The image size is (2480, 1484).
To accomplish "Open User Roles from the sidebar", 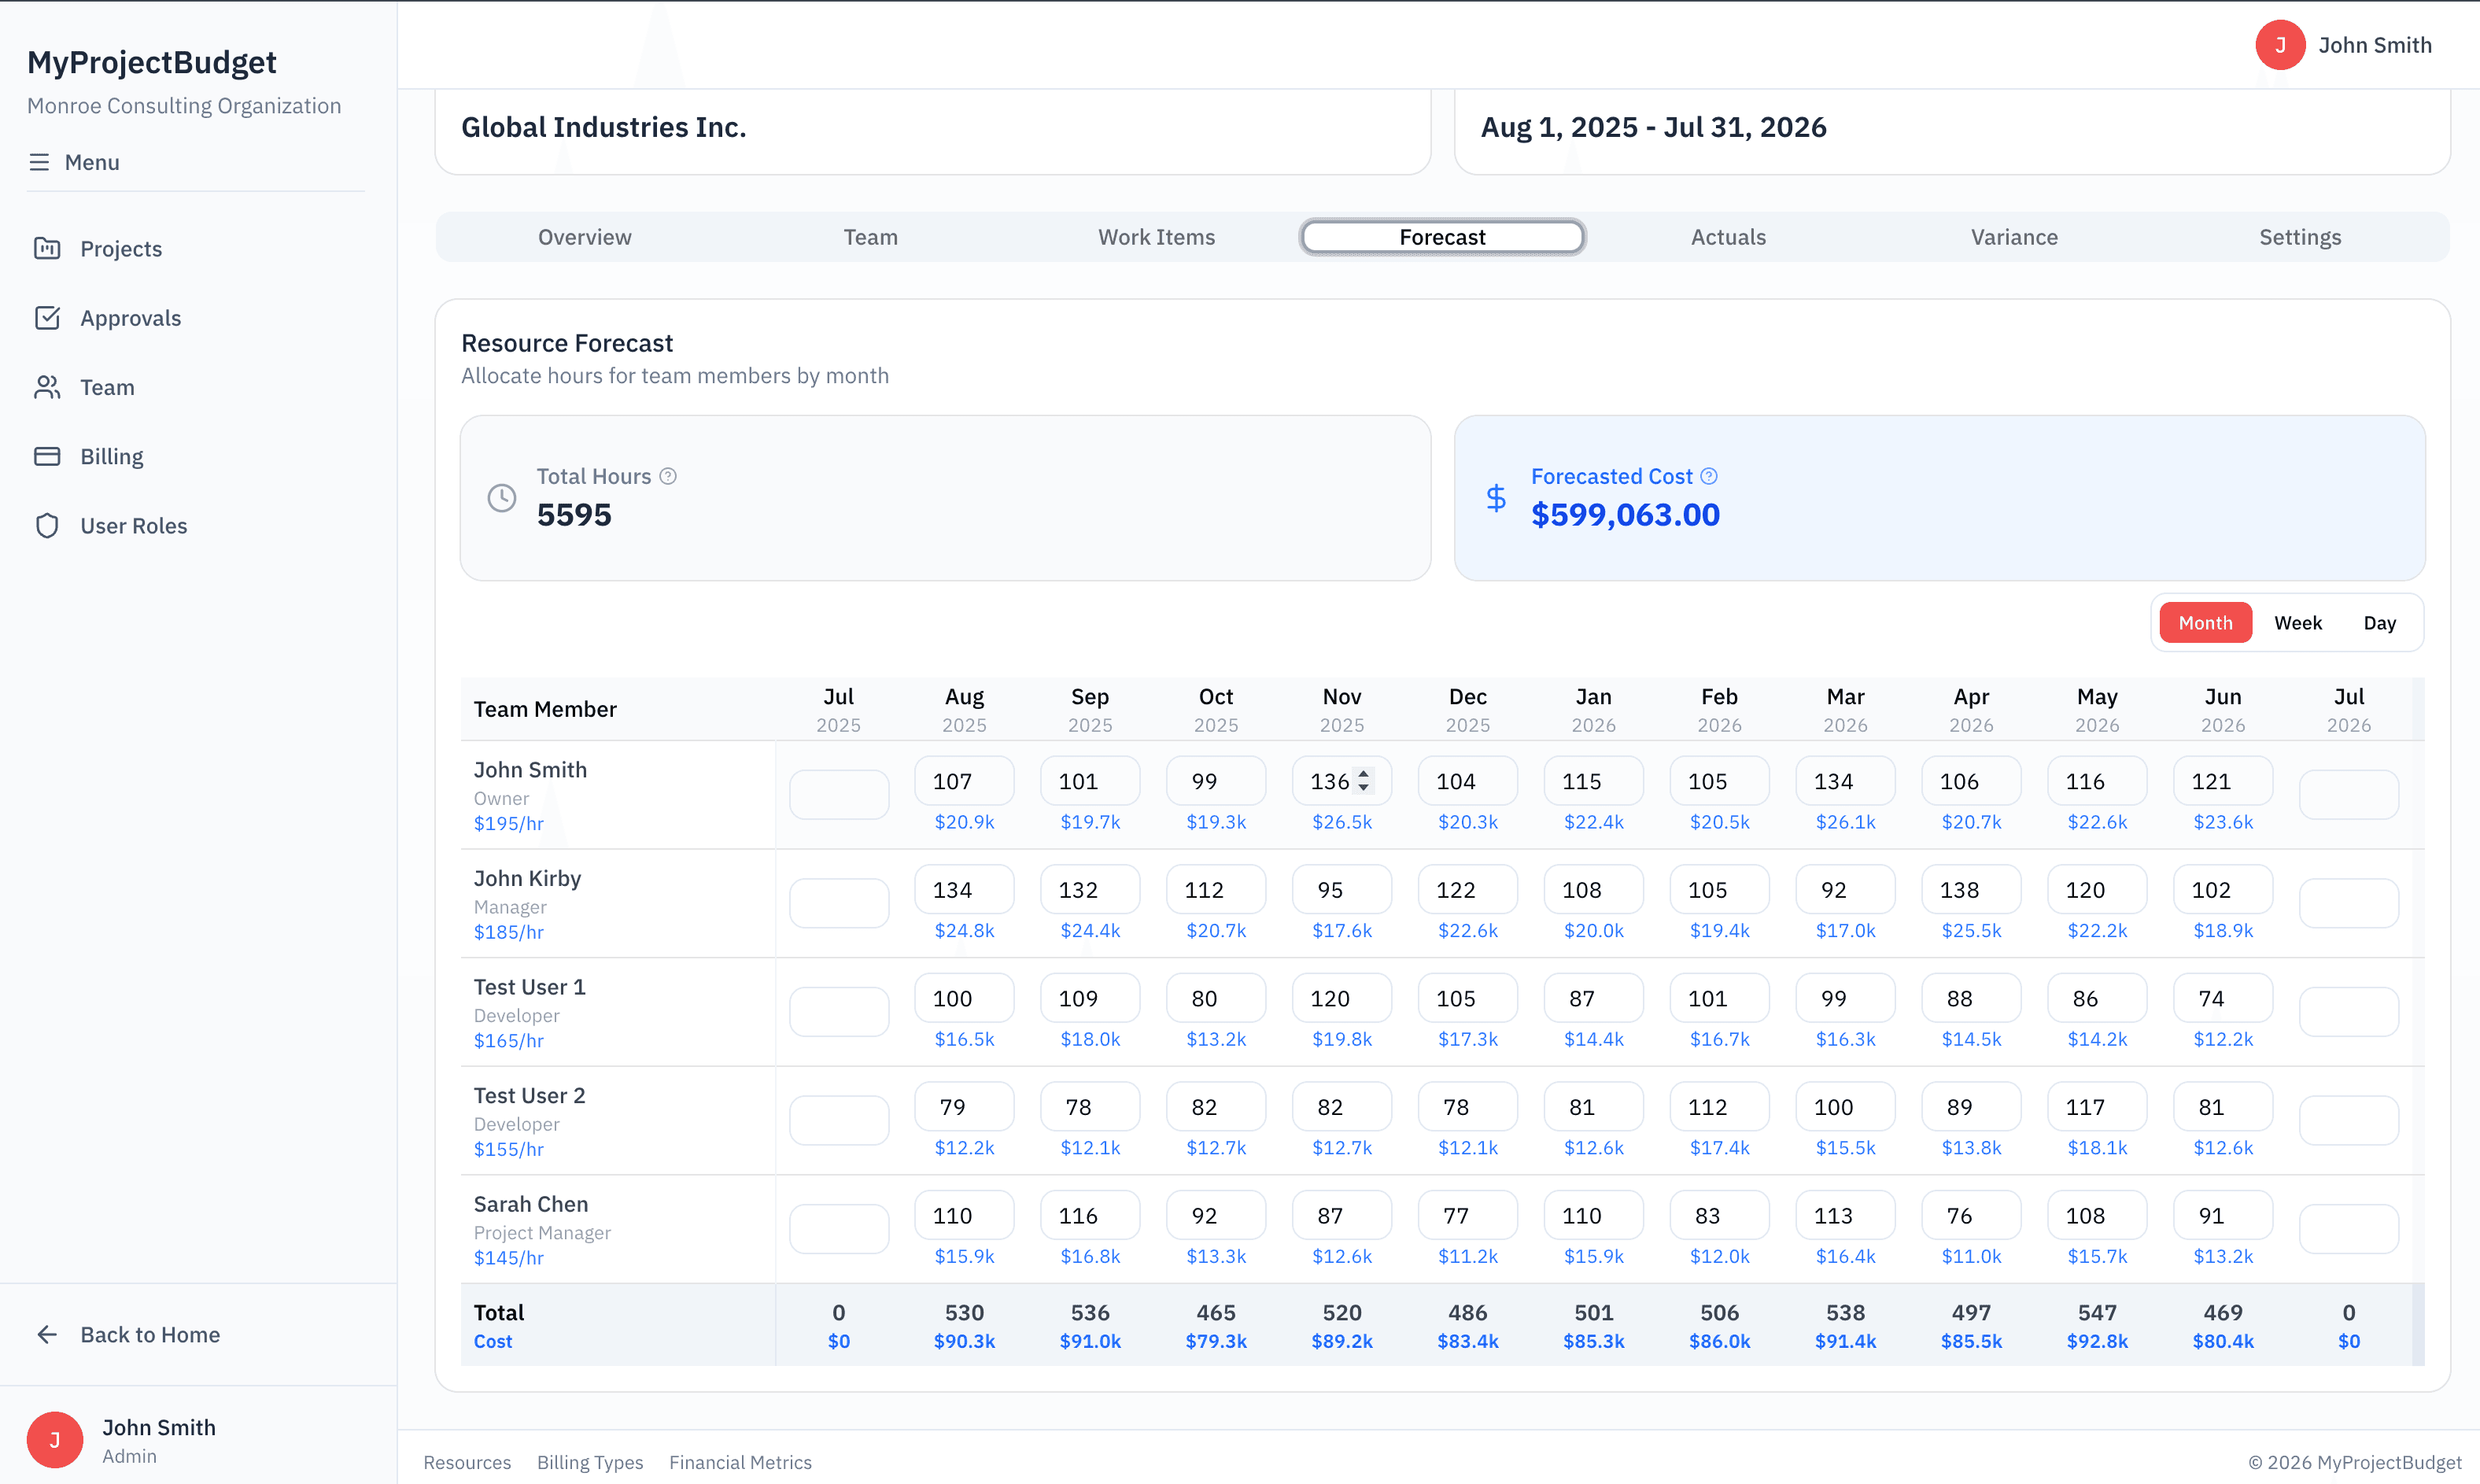I will coord(47,525).
